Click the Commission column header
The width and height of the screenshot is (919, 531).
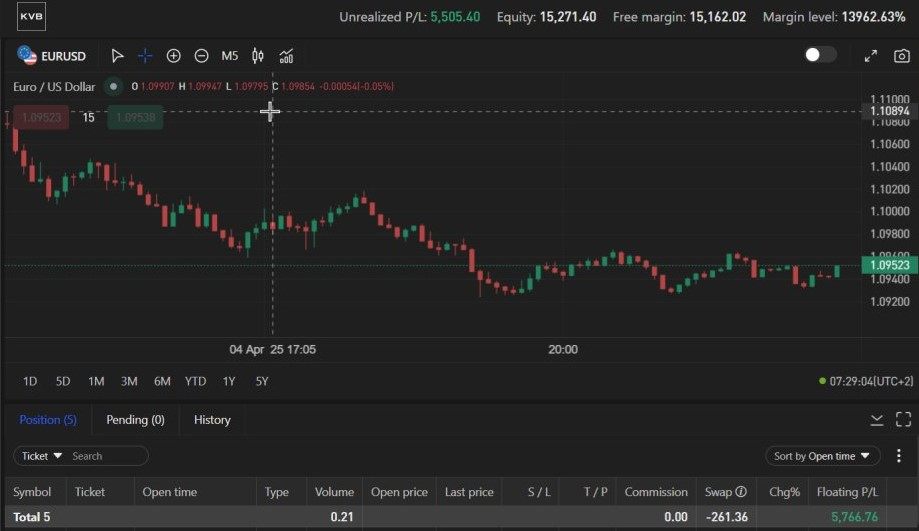[656, 492]
